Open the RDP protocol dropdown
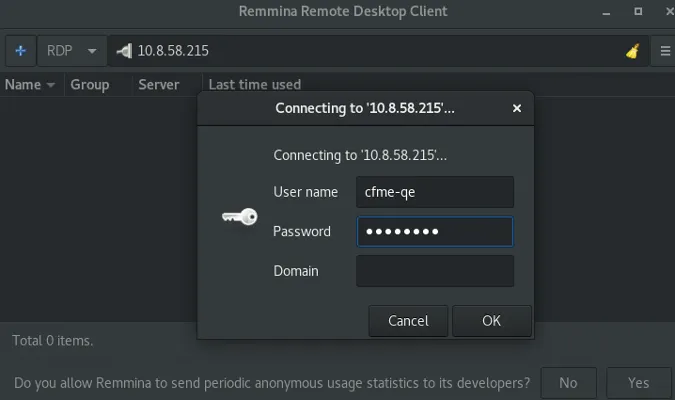The height and width of the screenshot is (400, 675). coord(74,51)
